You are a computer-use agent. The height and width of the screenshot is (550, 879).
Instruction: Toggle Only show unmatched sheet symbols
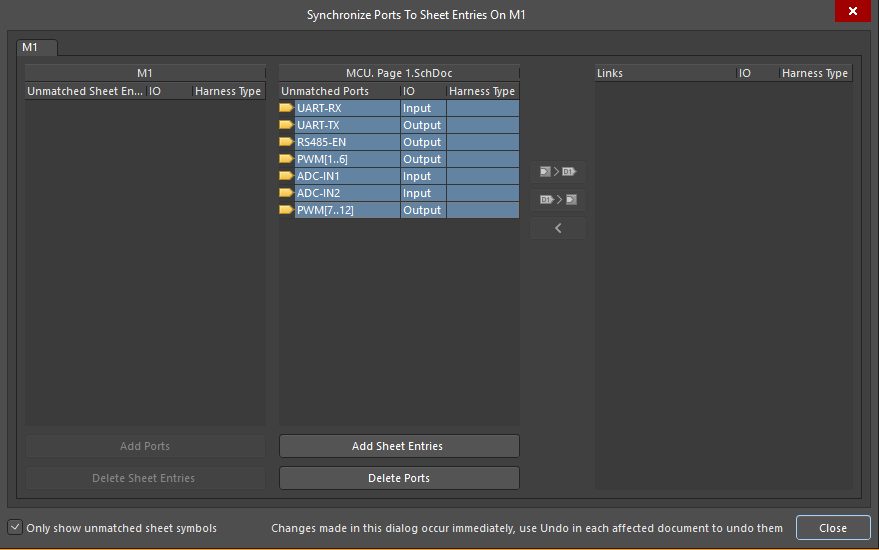click(x=15, y=527)
